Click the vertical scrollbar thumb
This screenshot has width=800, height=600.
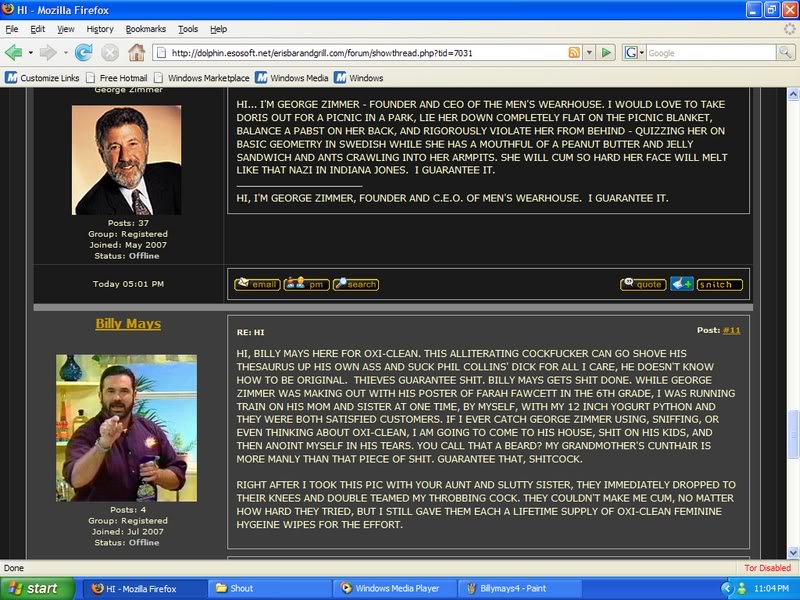793,434
